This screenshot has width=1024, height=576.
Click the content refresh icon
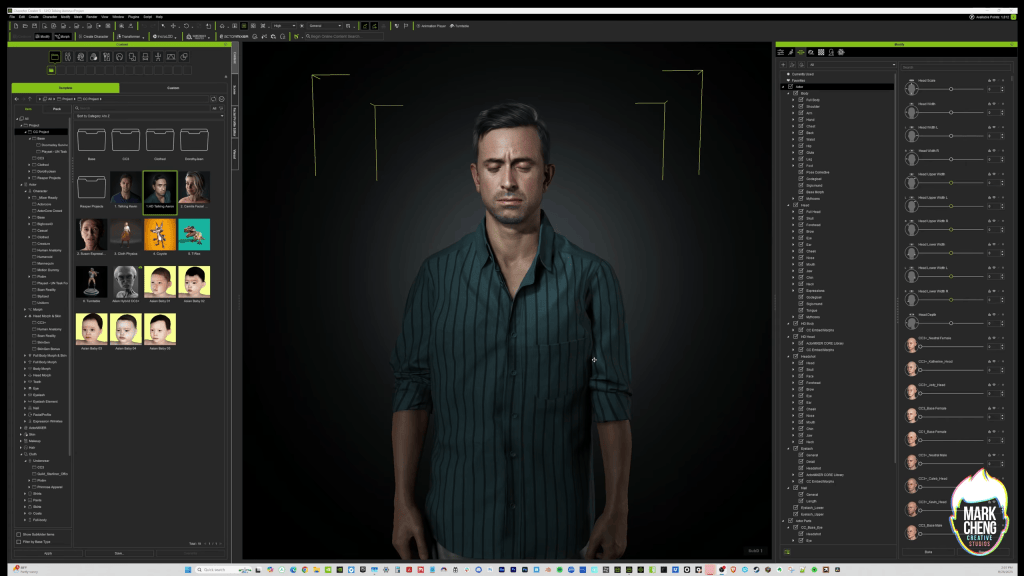(x=213, y=99)
